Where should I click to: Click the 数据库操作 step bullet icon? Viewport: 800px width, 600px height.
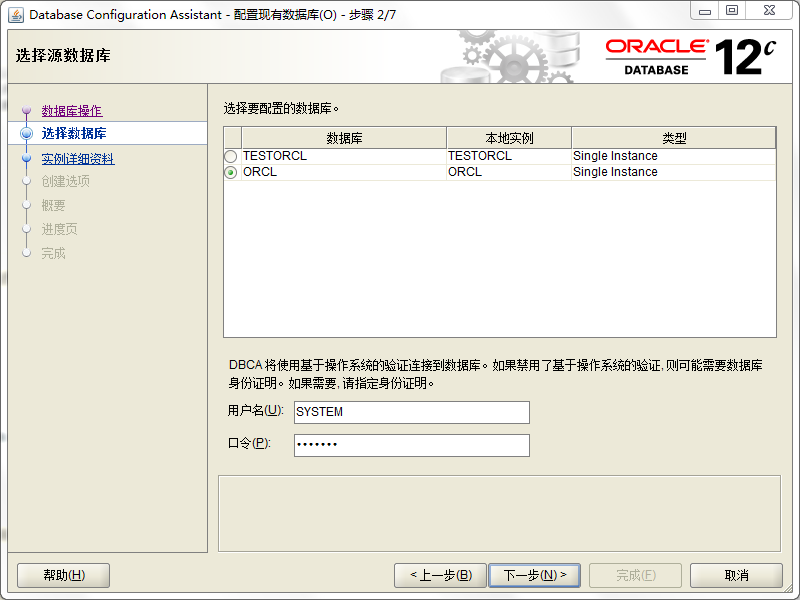coord(27,110)
